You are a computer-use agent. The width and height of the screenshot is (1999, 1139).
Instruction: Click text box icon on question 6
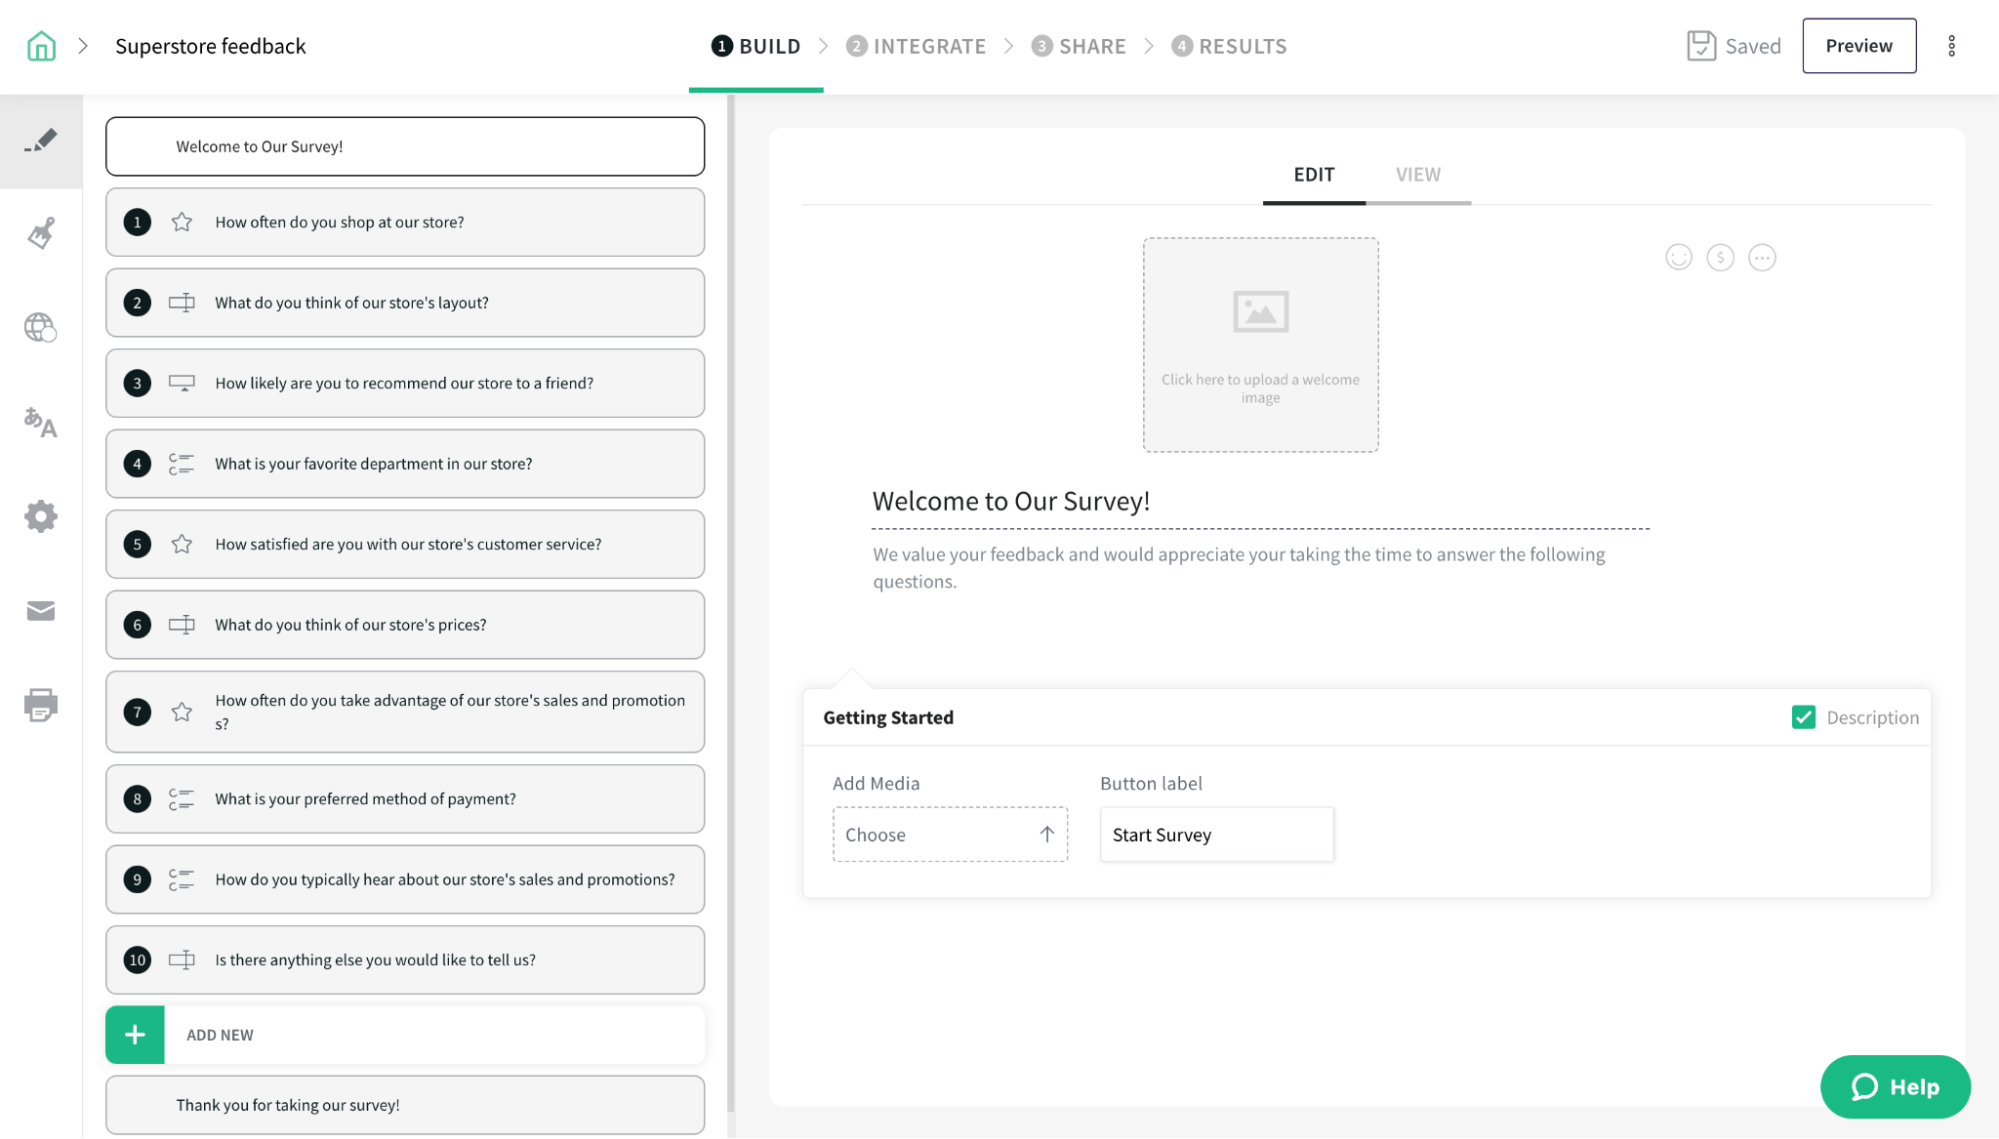coord(181,625)
